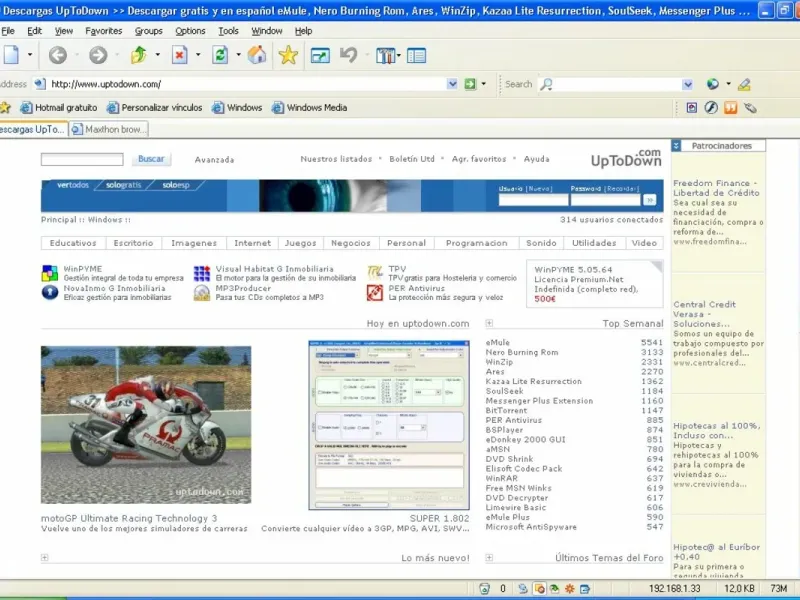
Task: Expand the address bar history dropdown
Action: pyautogui.click(x=452, y=84)
